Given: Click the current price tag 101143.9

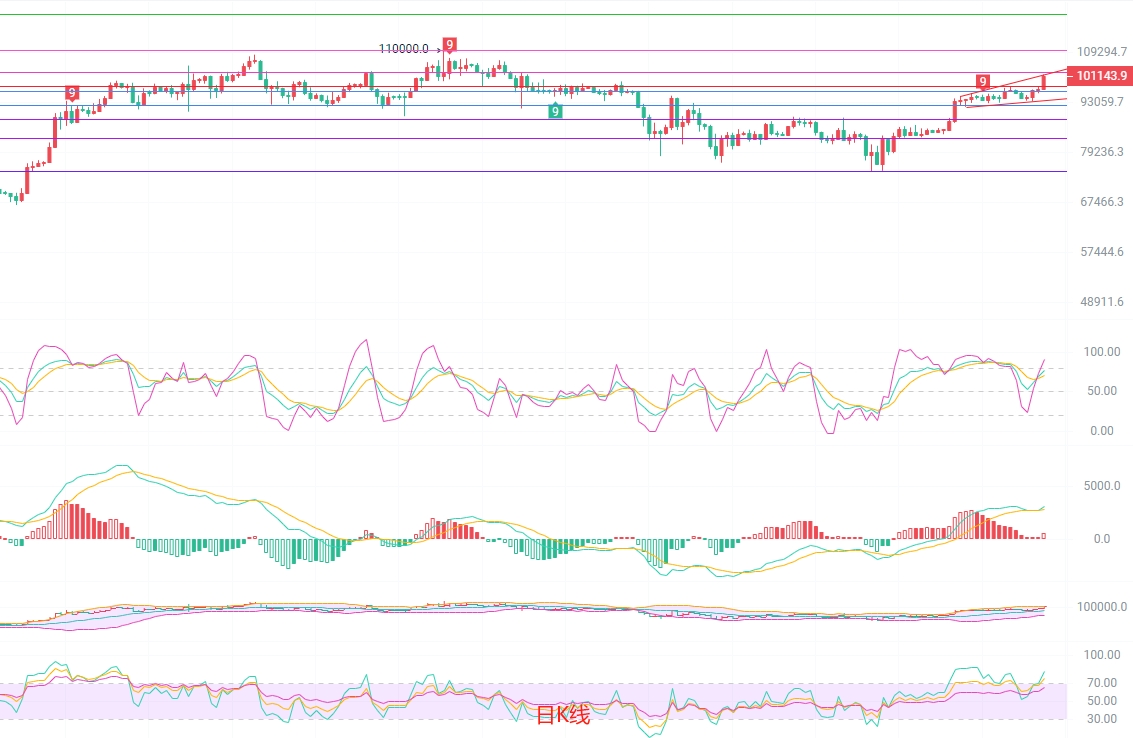Looking at the screenshot, I should (x=1100, y=76).
